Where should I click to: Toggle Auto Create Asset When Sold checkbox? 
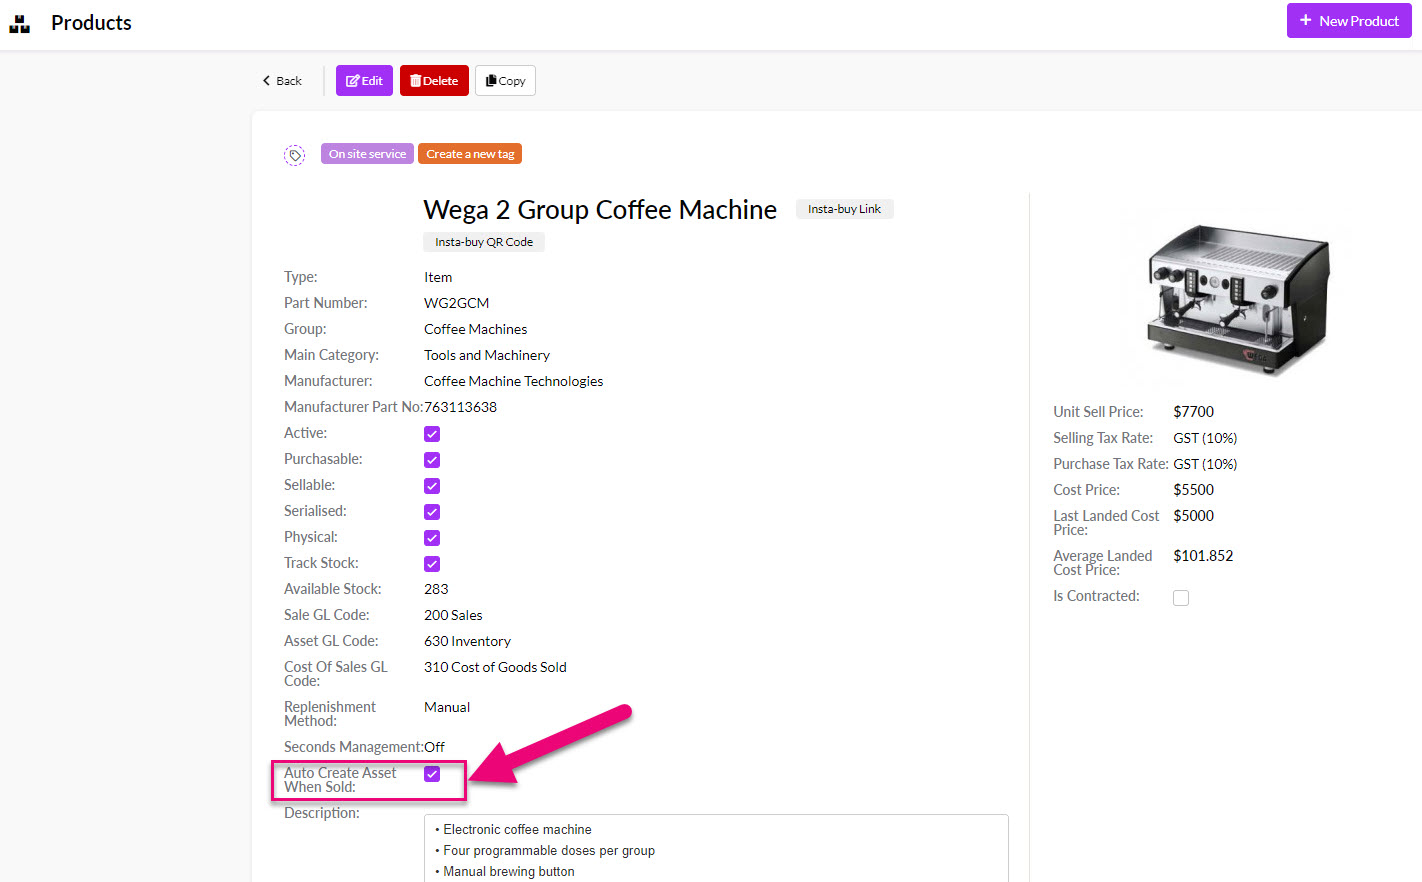(432, 774)
